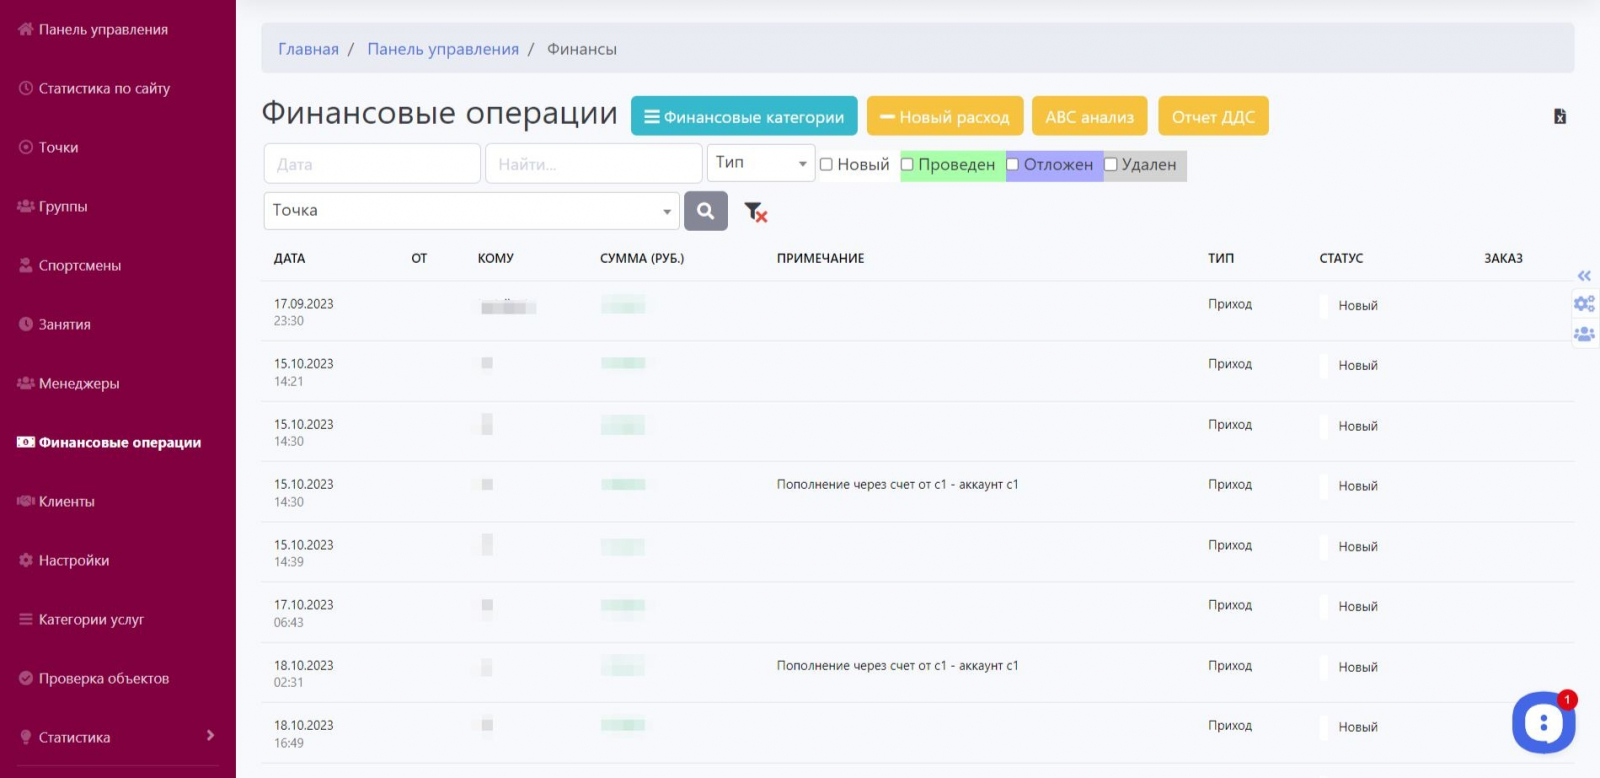Screen dimensions: 1600x778
Task: Click the ПРИМЕЧАНИЕ column header
Action: click(x=820, y=258)
